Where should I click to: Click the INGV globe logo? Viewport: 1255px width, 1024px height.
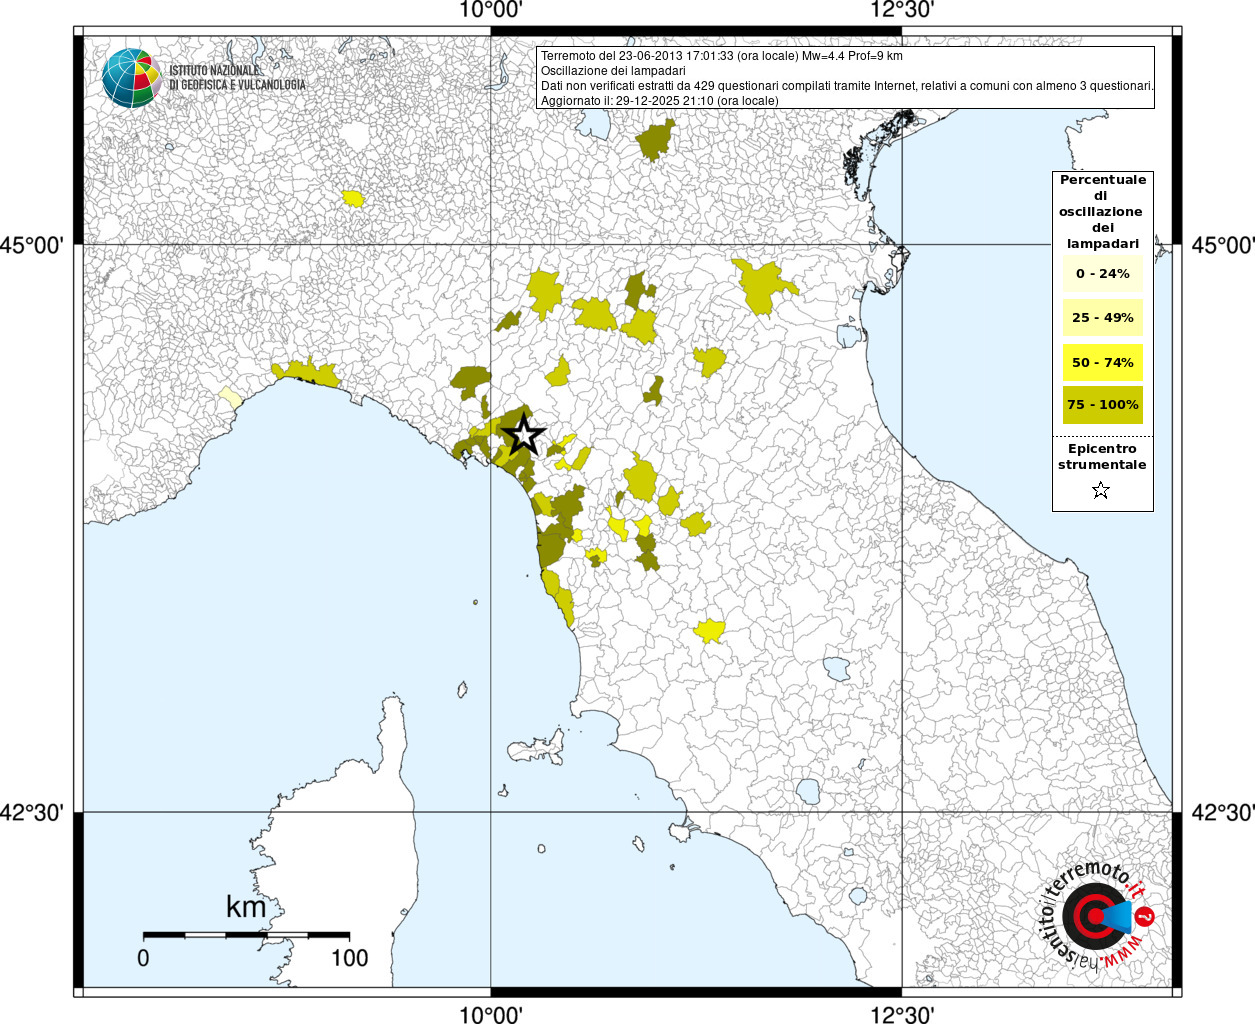(x=131, y=78)
